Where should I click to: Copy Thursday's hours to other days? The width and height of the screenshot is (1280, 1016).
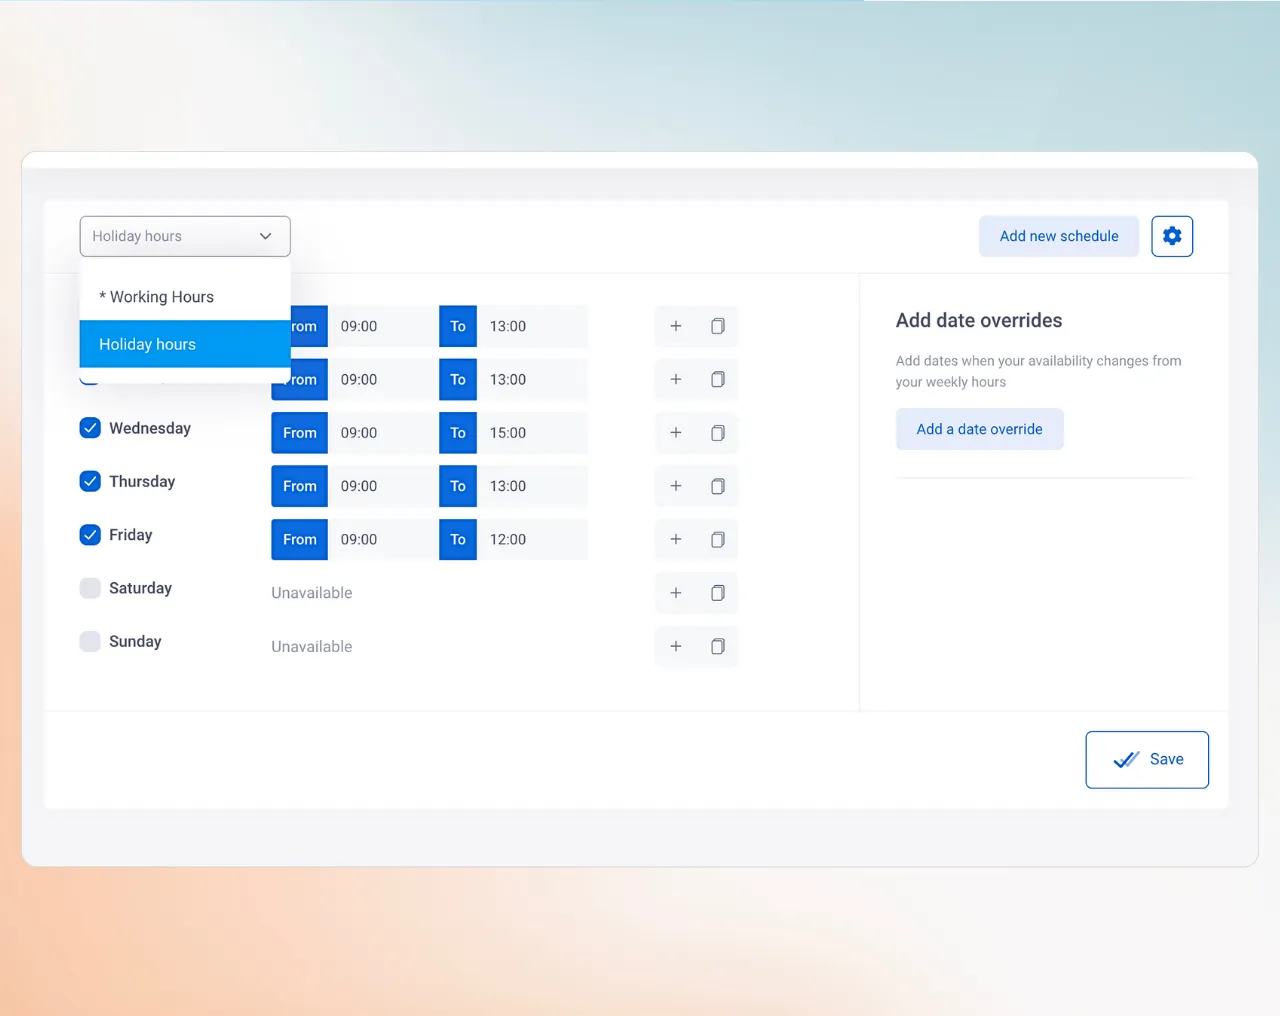[718, 486]
